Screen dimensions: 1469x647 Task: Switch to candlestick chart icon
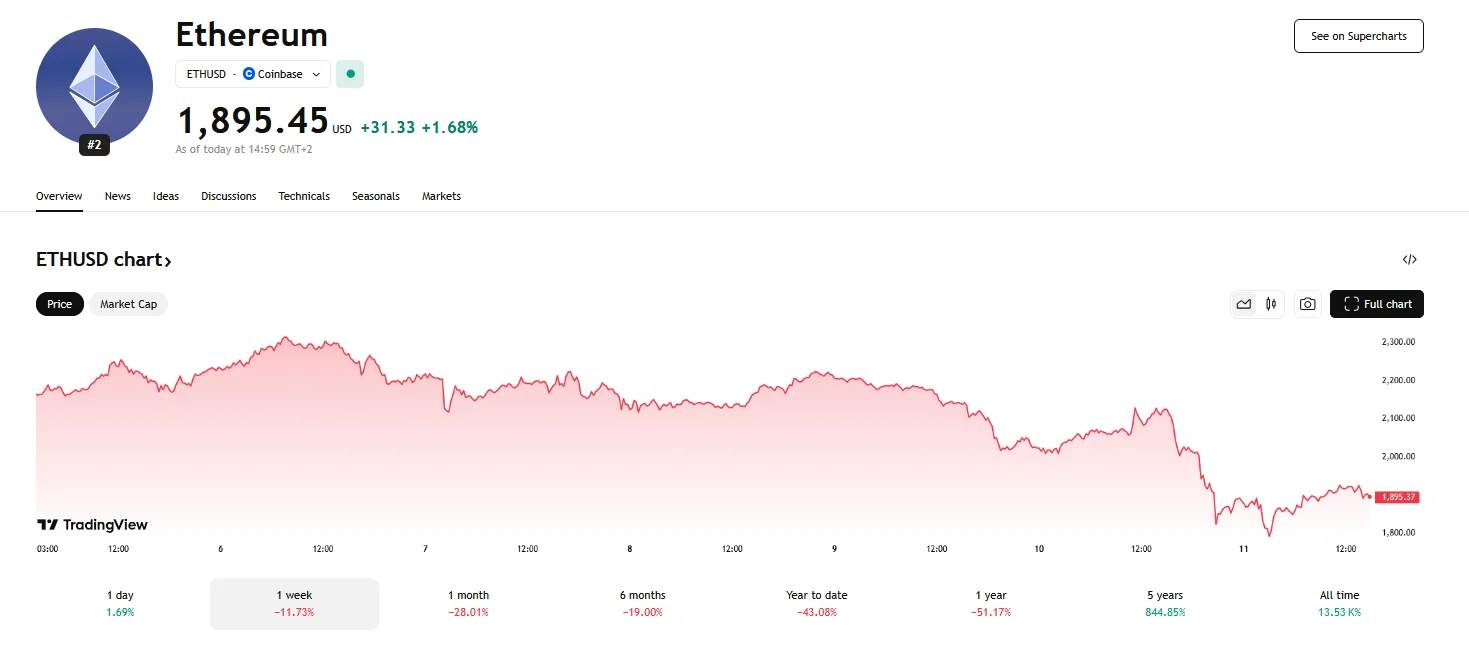click(x=1271, y=304)
